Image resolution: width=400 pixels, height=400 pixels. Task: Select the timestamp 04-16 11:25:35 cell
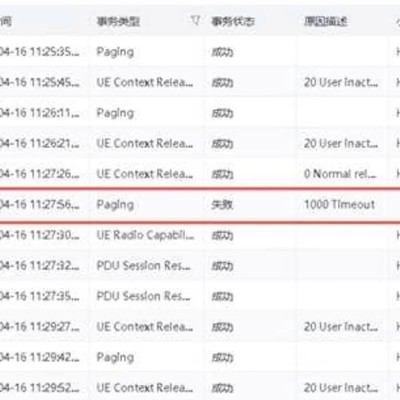coord(40,52)
